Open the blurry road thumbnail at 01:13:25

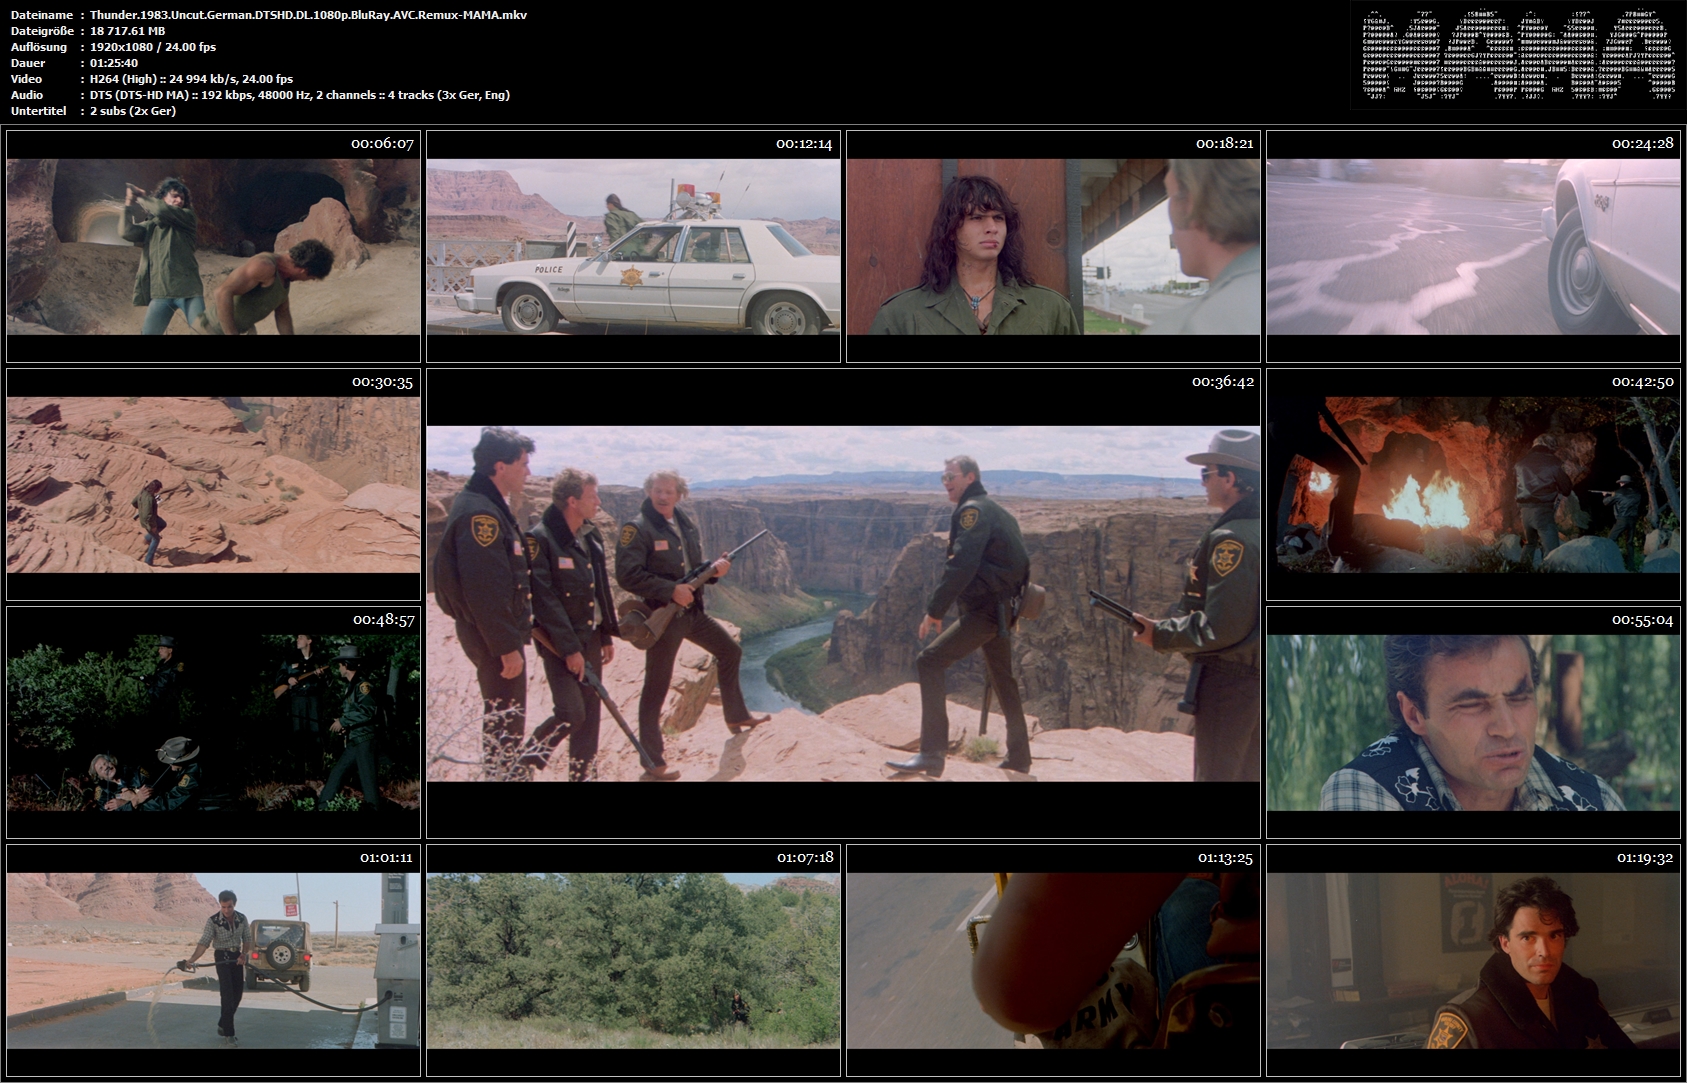tap(1053, 960)
